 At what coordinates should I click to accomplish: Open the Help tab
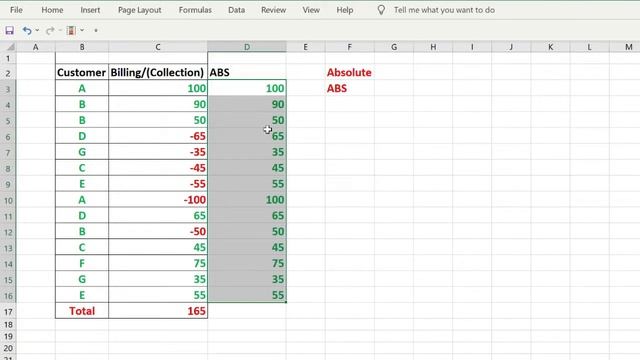[x=344, y=10]
